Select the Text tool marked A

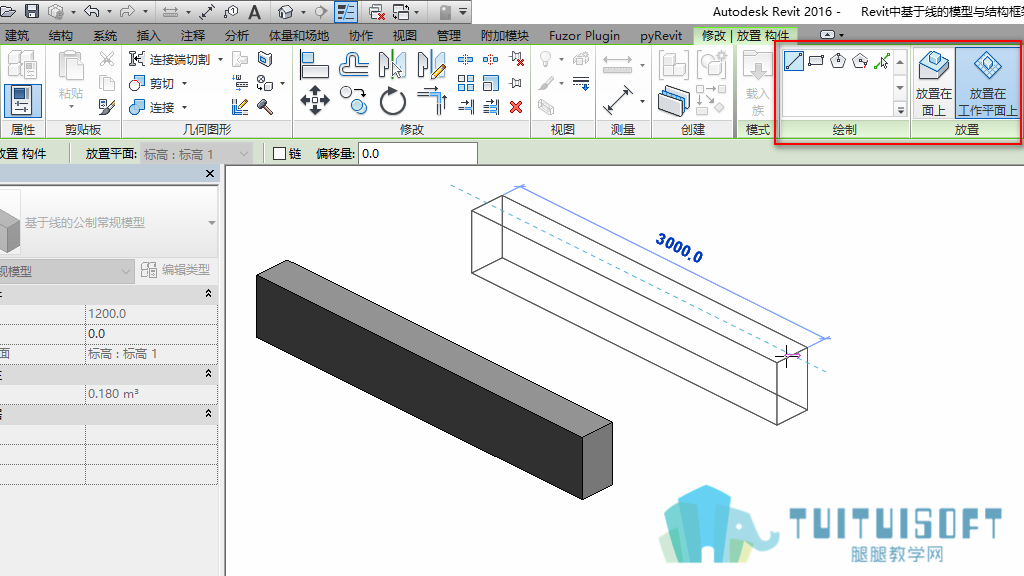(255, 12)
